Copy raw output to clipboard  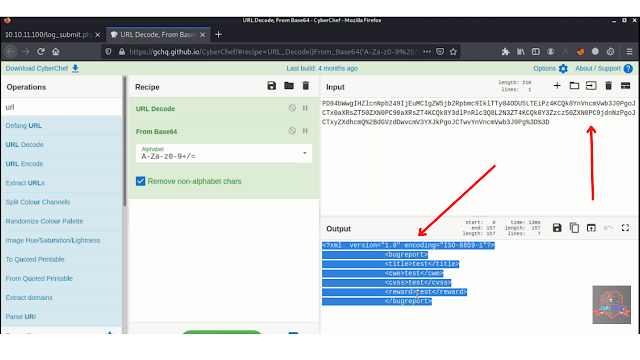(x=574, y=228)
